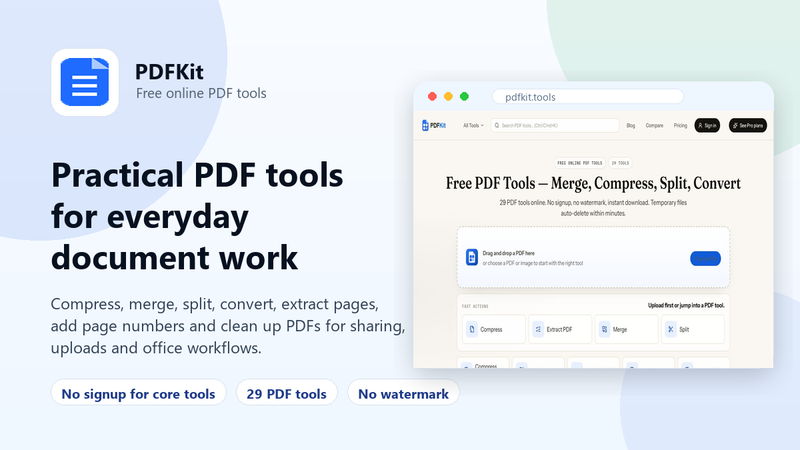The width and height of the screenshot is (800, 450).
Task: Select the Split fast action card
Action: click(693, 330)
